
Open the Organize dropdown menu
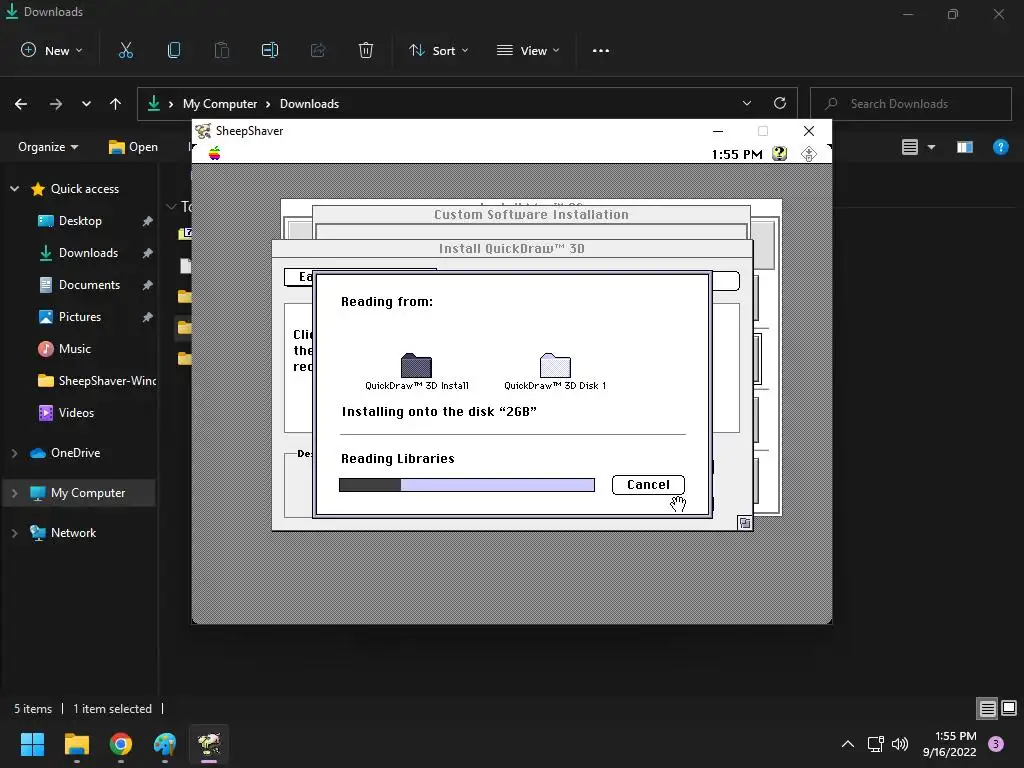click(48, 147)
